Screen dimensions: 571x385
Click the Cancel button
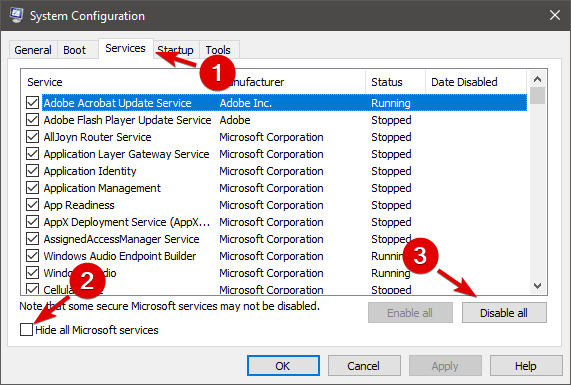(364, 366)
